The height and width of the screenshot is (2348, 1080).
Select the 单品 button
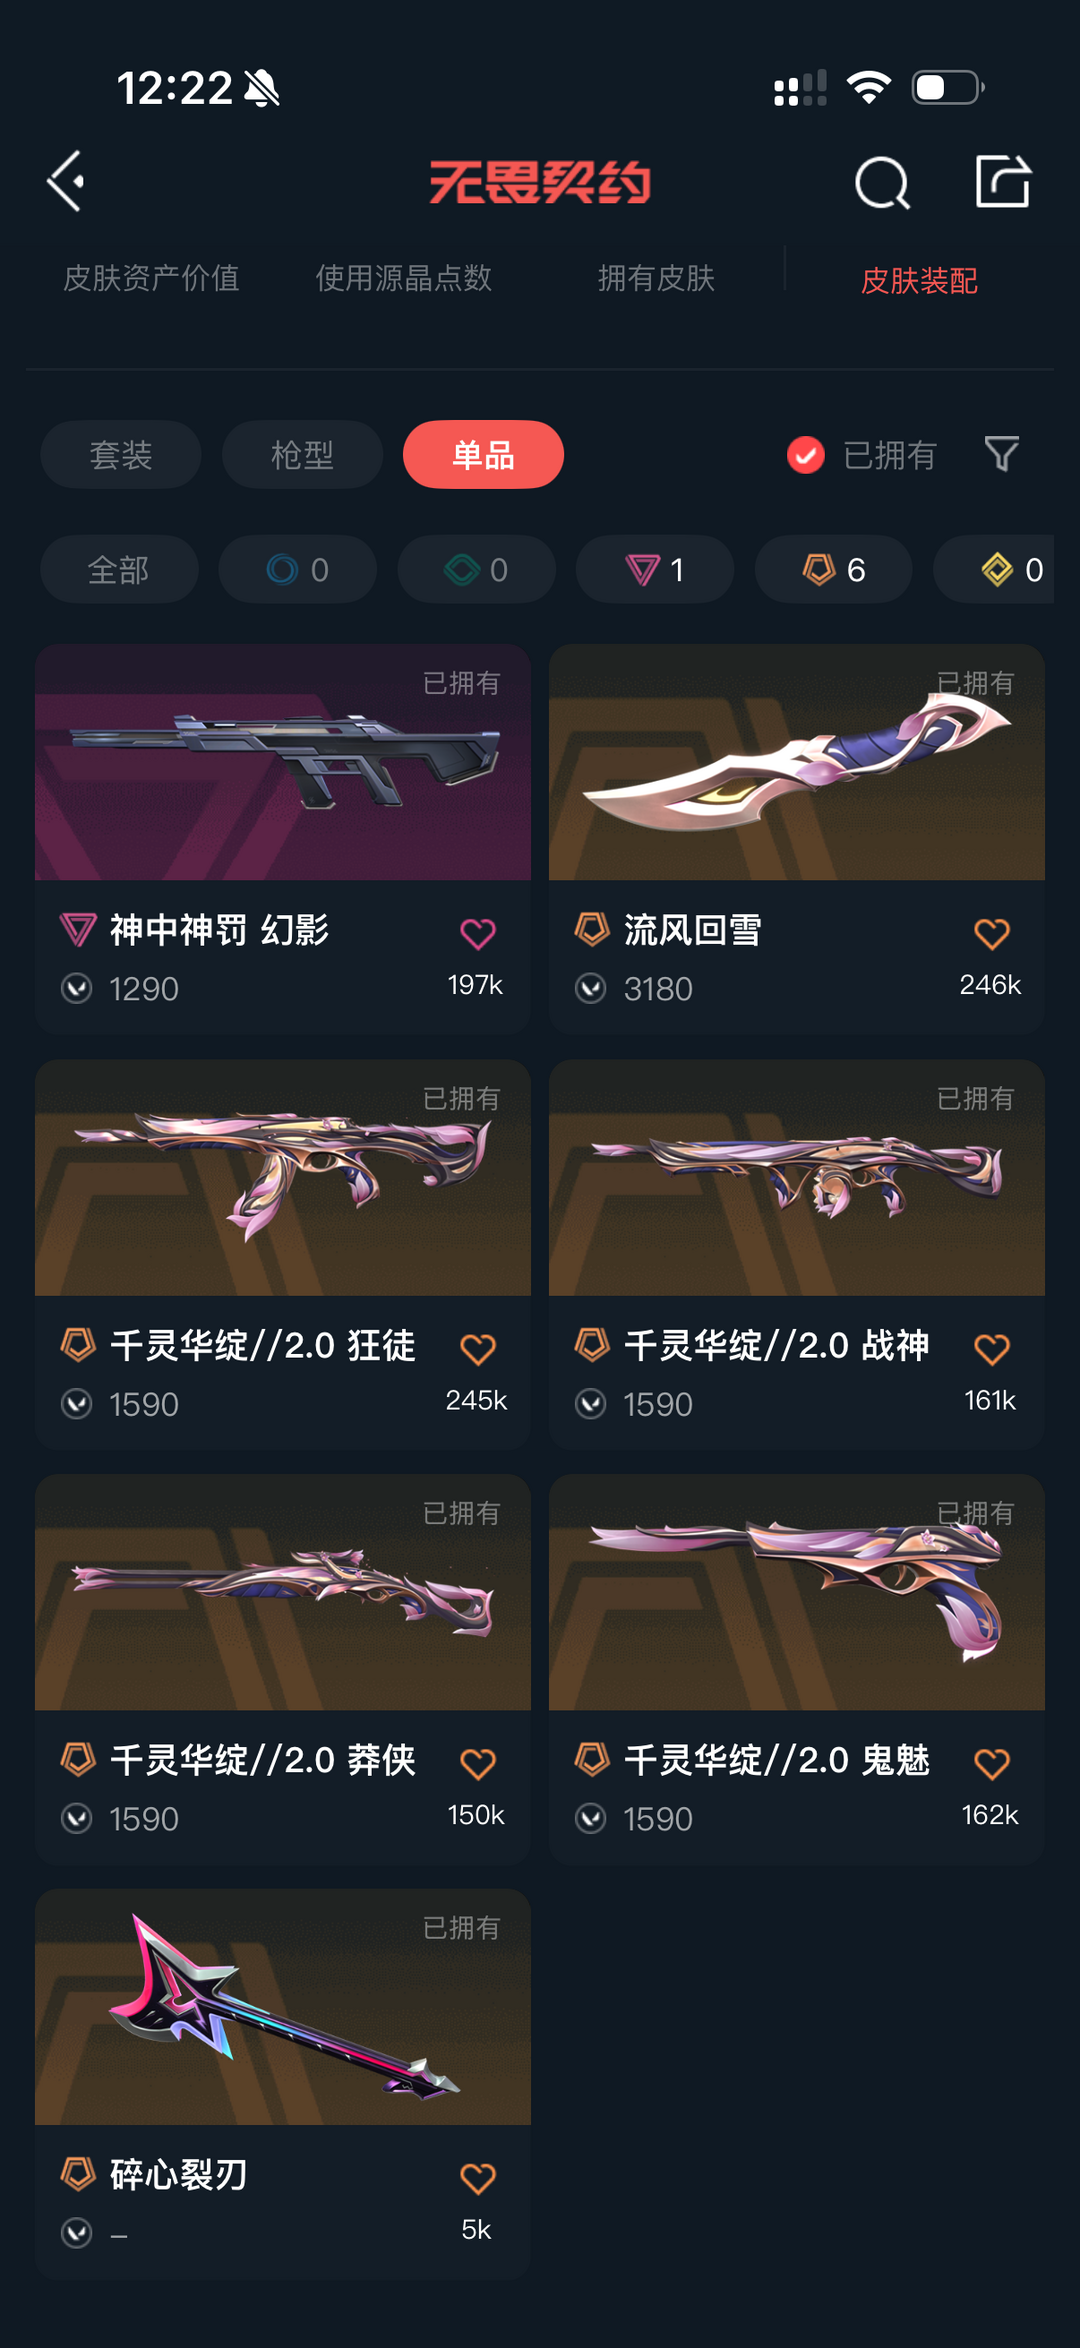[483, 455]
